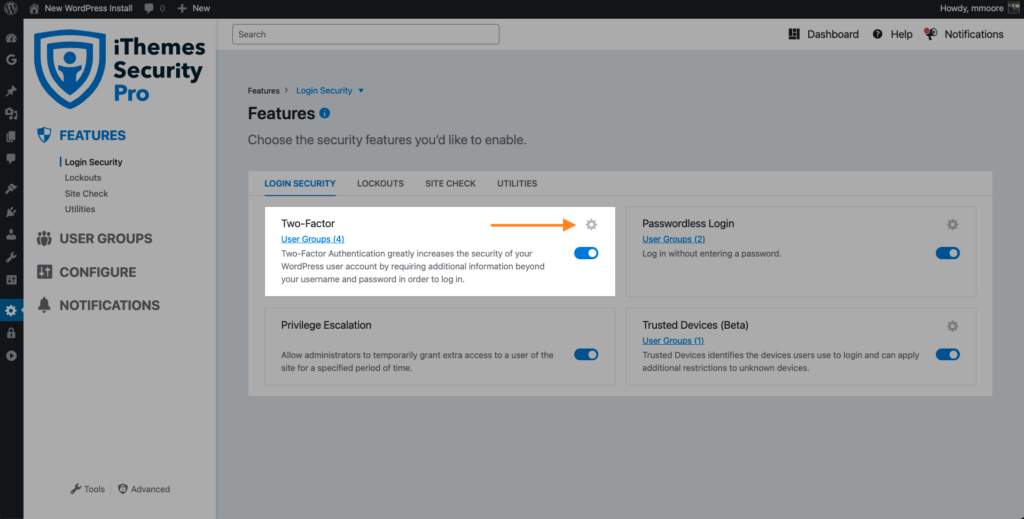Switch to the UTILITIES tab
The image size is (1024, 519).
coord(517,183)
